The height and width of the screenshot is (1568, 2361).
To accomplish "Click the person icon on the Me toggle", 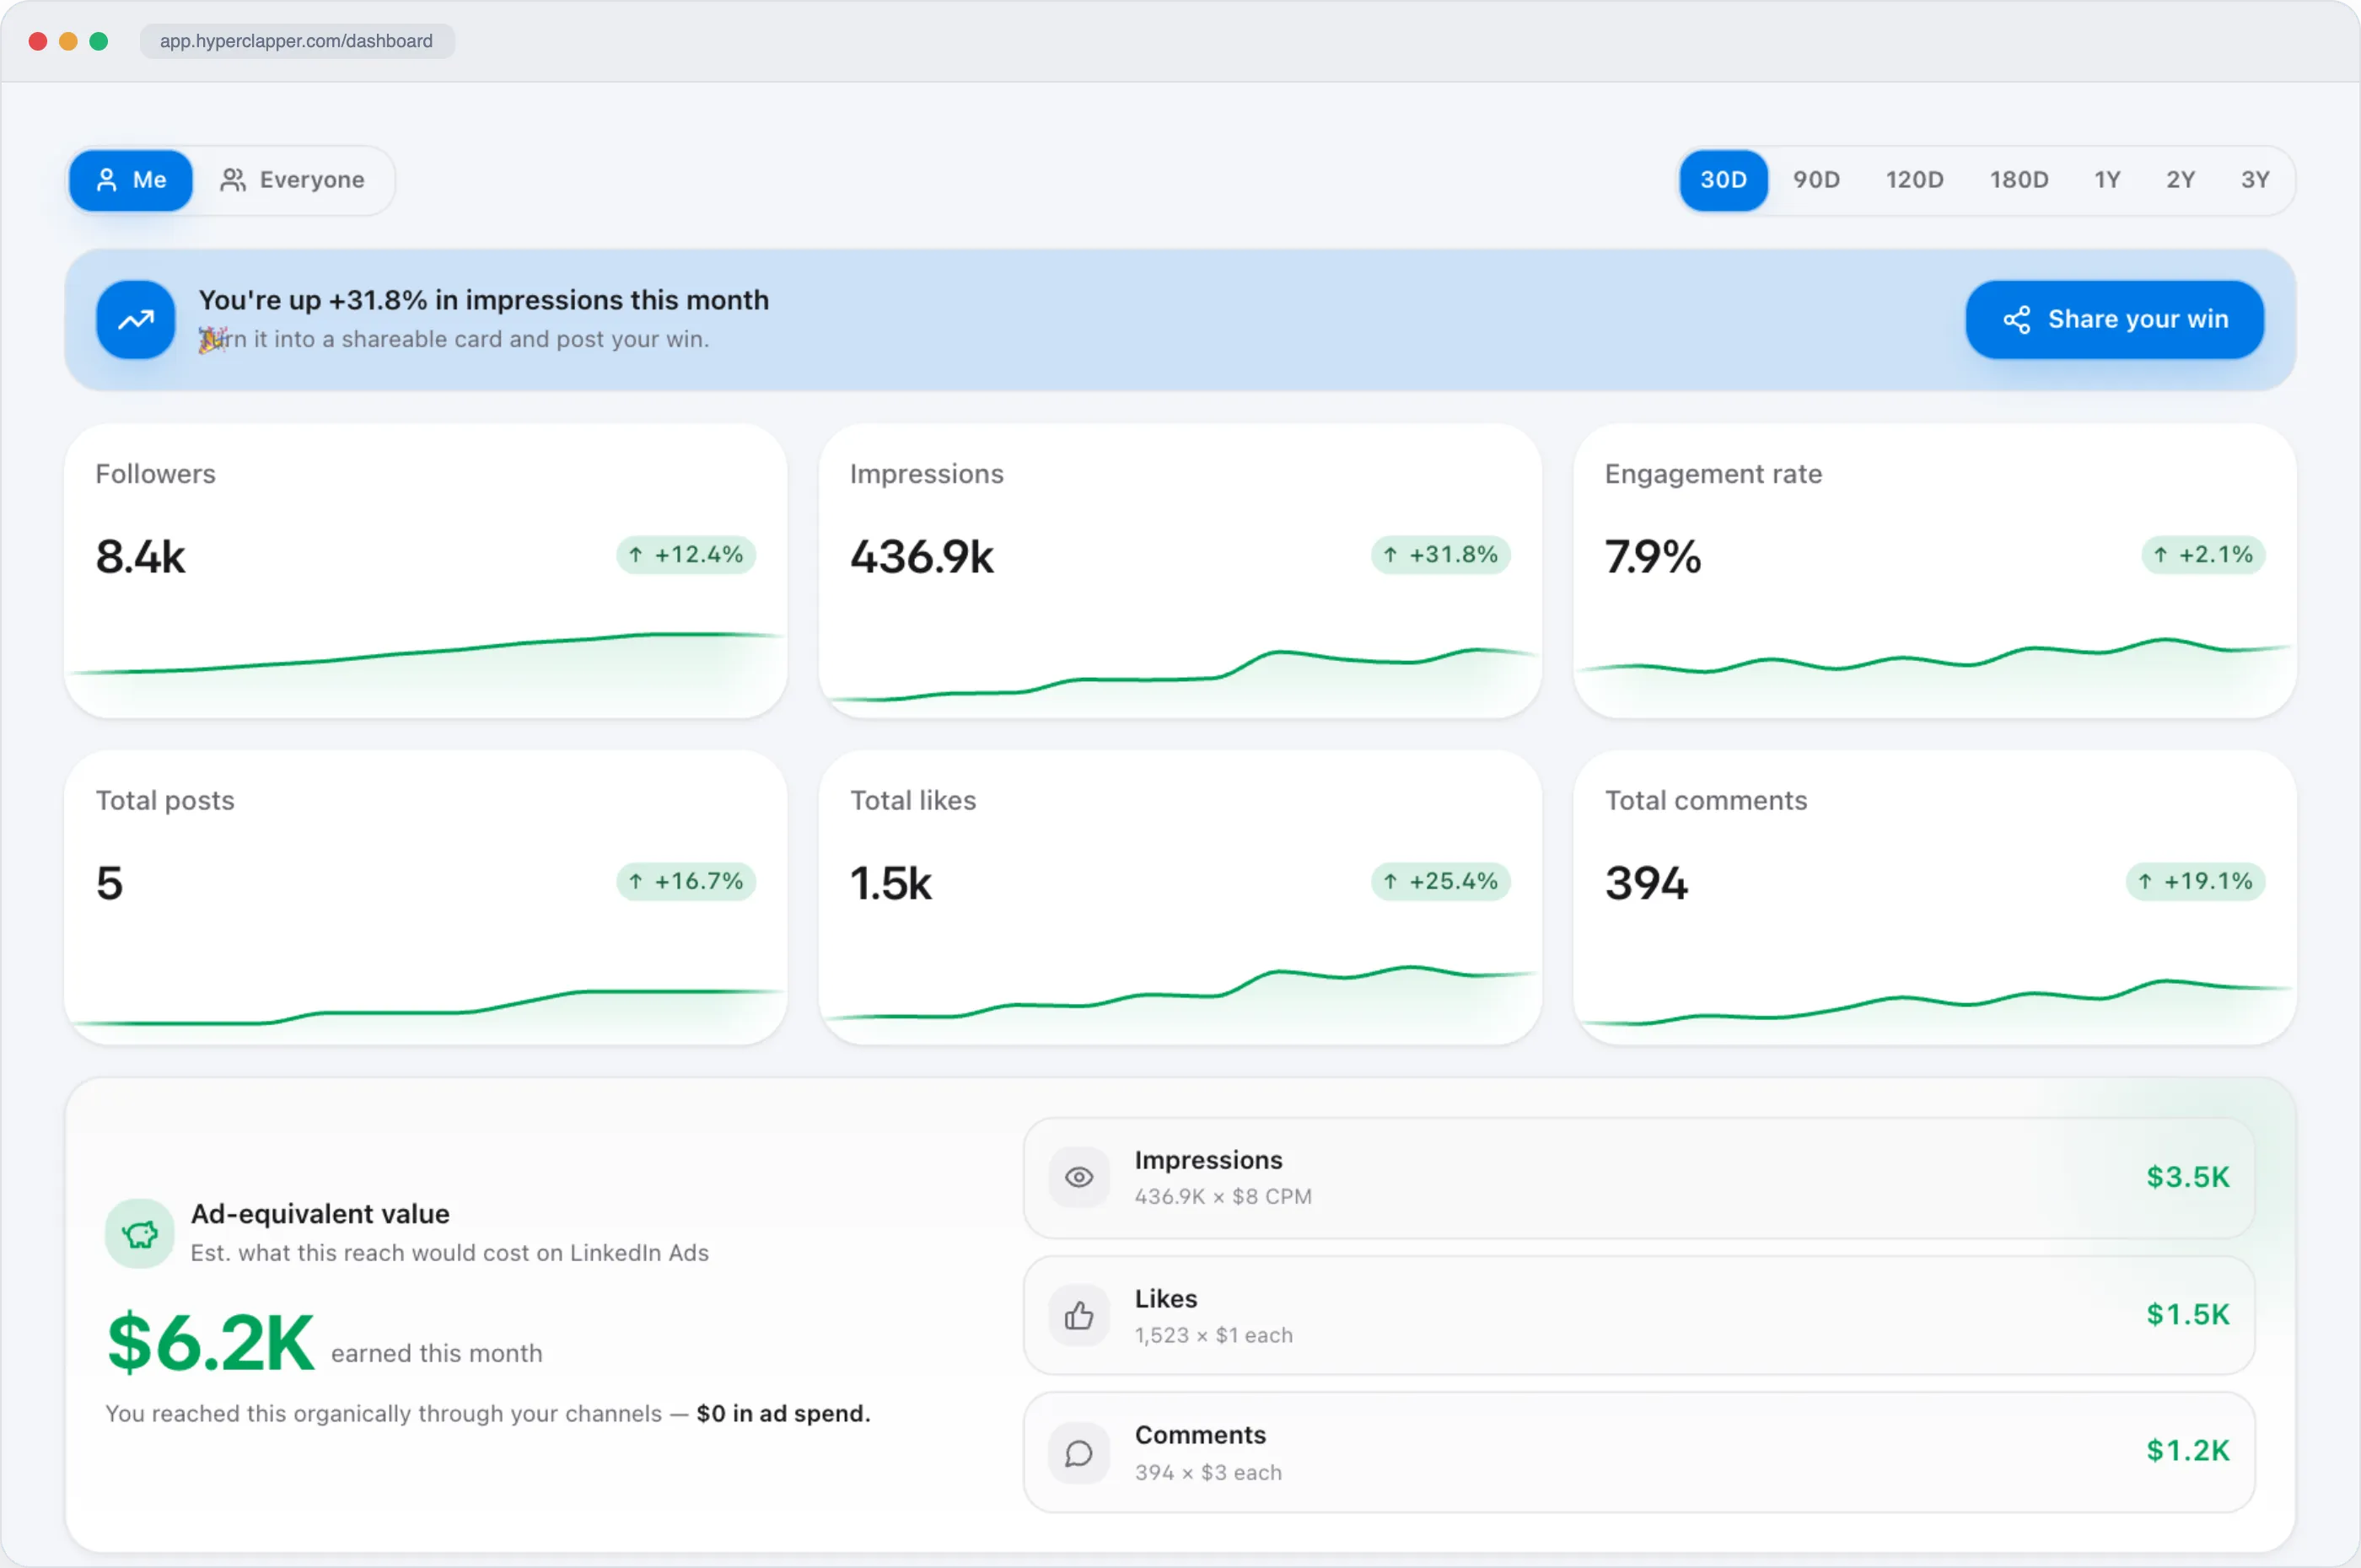I will pos(106,180).
